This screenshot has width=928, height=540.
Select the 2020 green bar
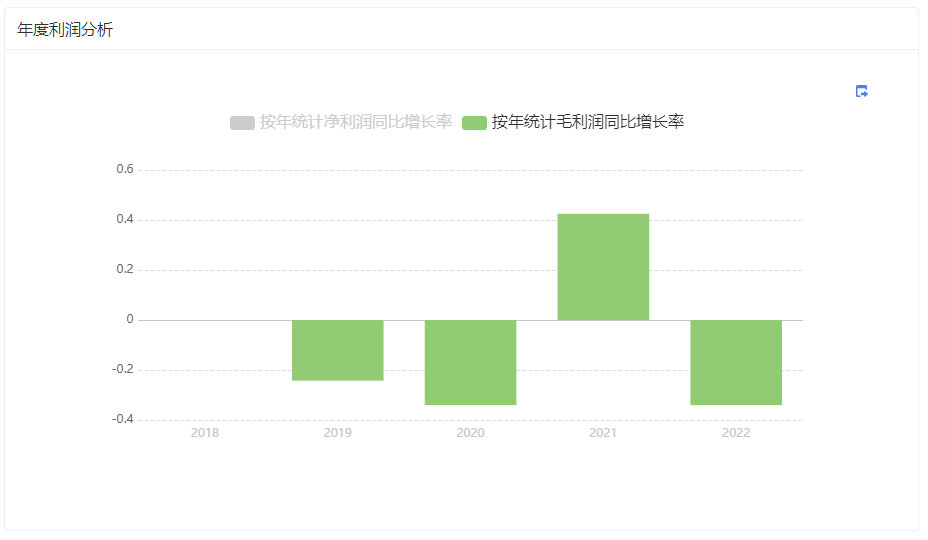click(471, 362)
